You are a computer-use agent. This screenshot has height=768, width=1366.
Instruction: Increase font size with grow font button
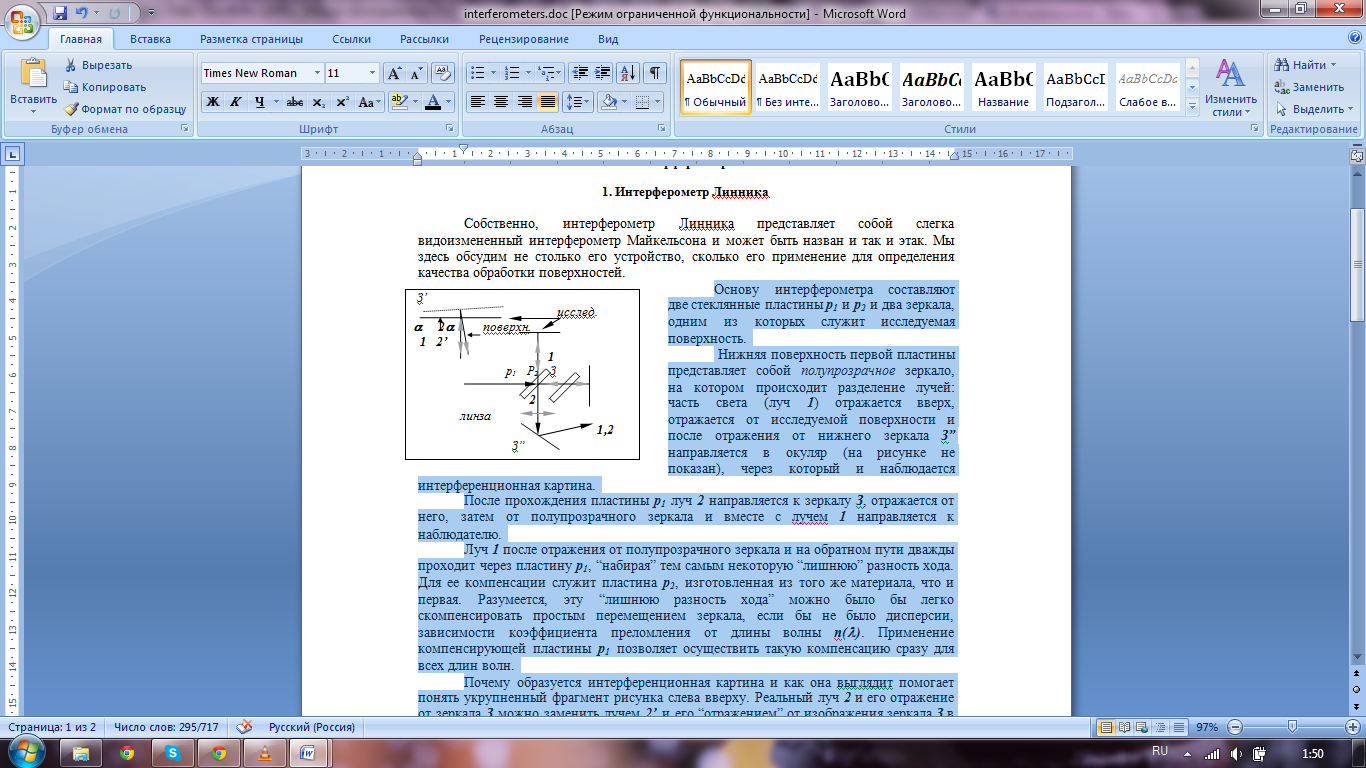pos(395,73)
